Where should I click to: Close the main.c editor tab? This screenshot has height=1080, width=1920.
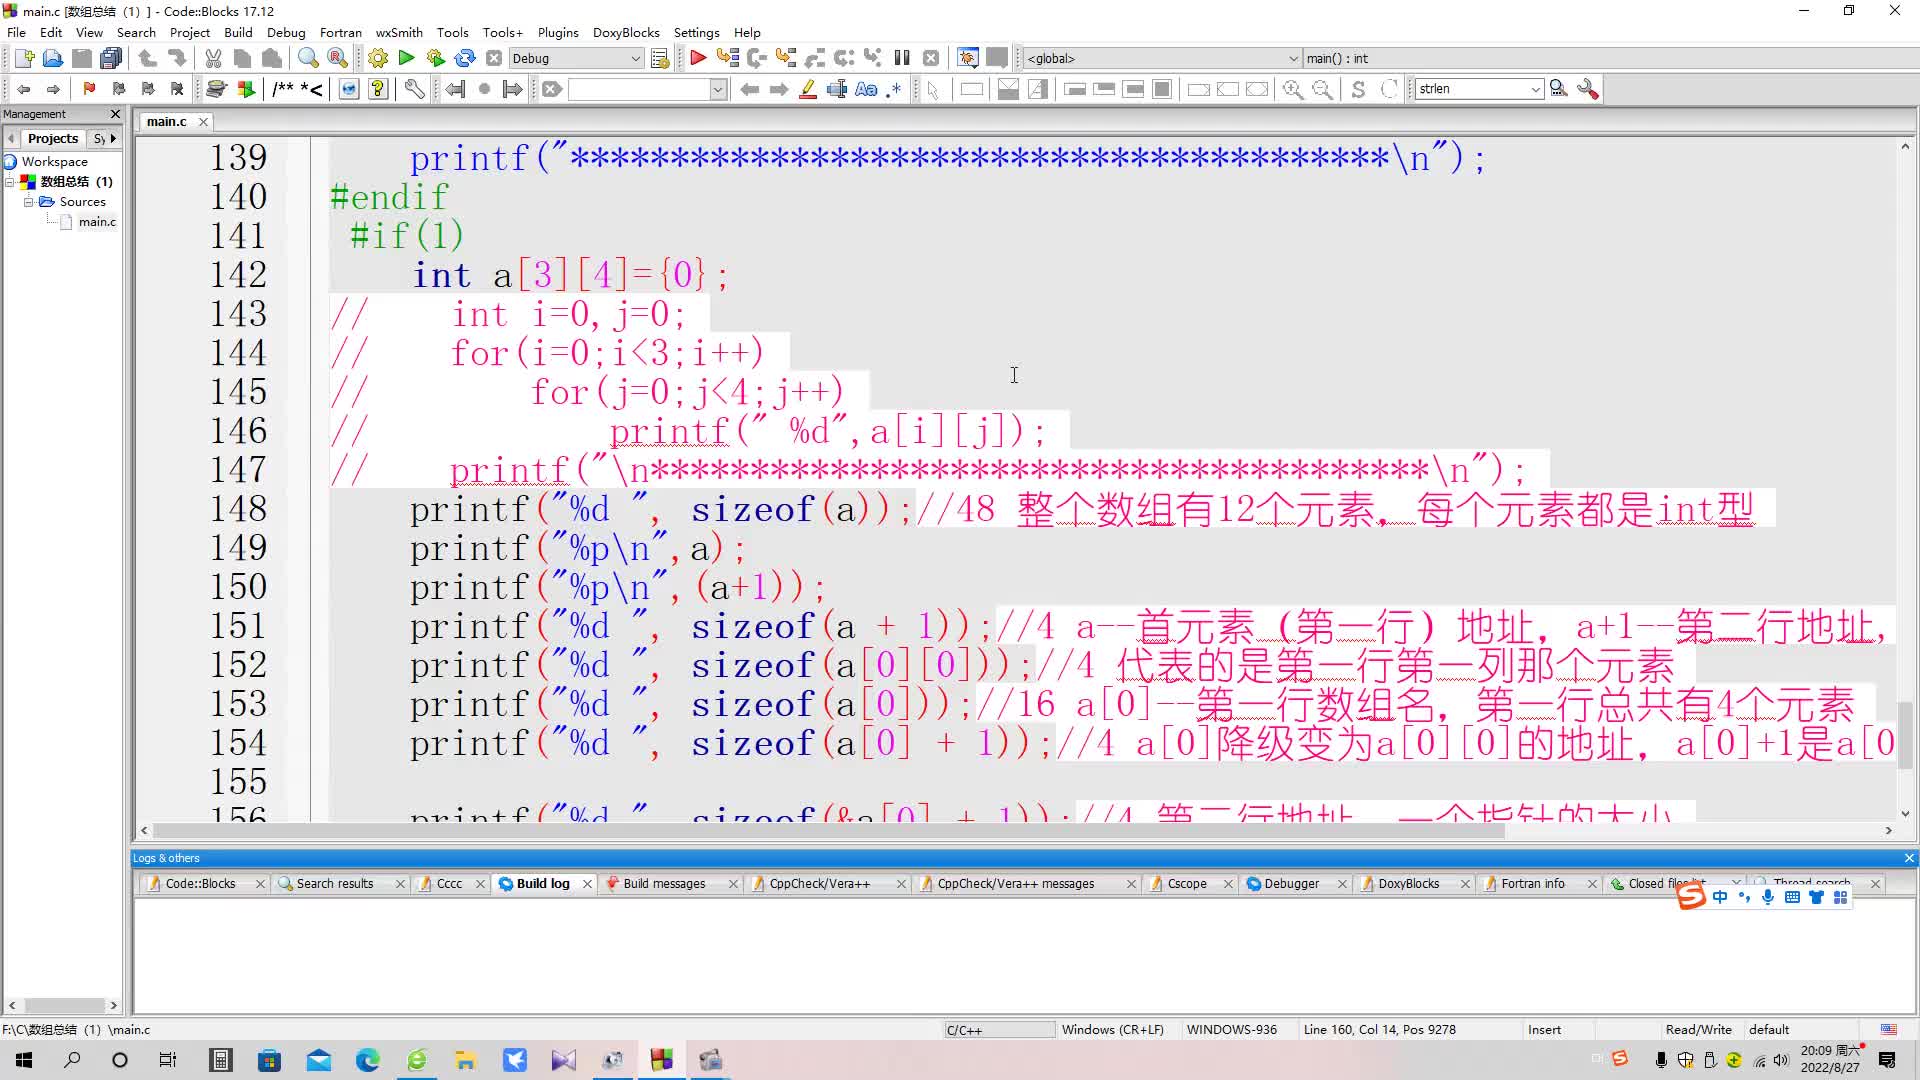coord(203,122)
